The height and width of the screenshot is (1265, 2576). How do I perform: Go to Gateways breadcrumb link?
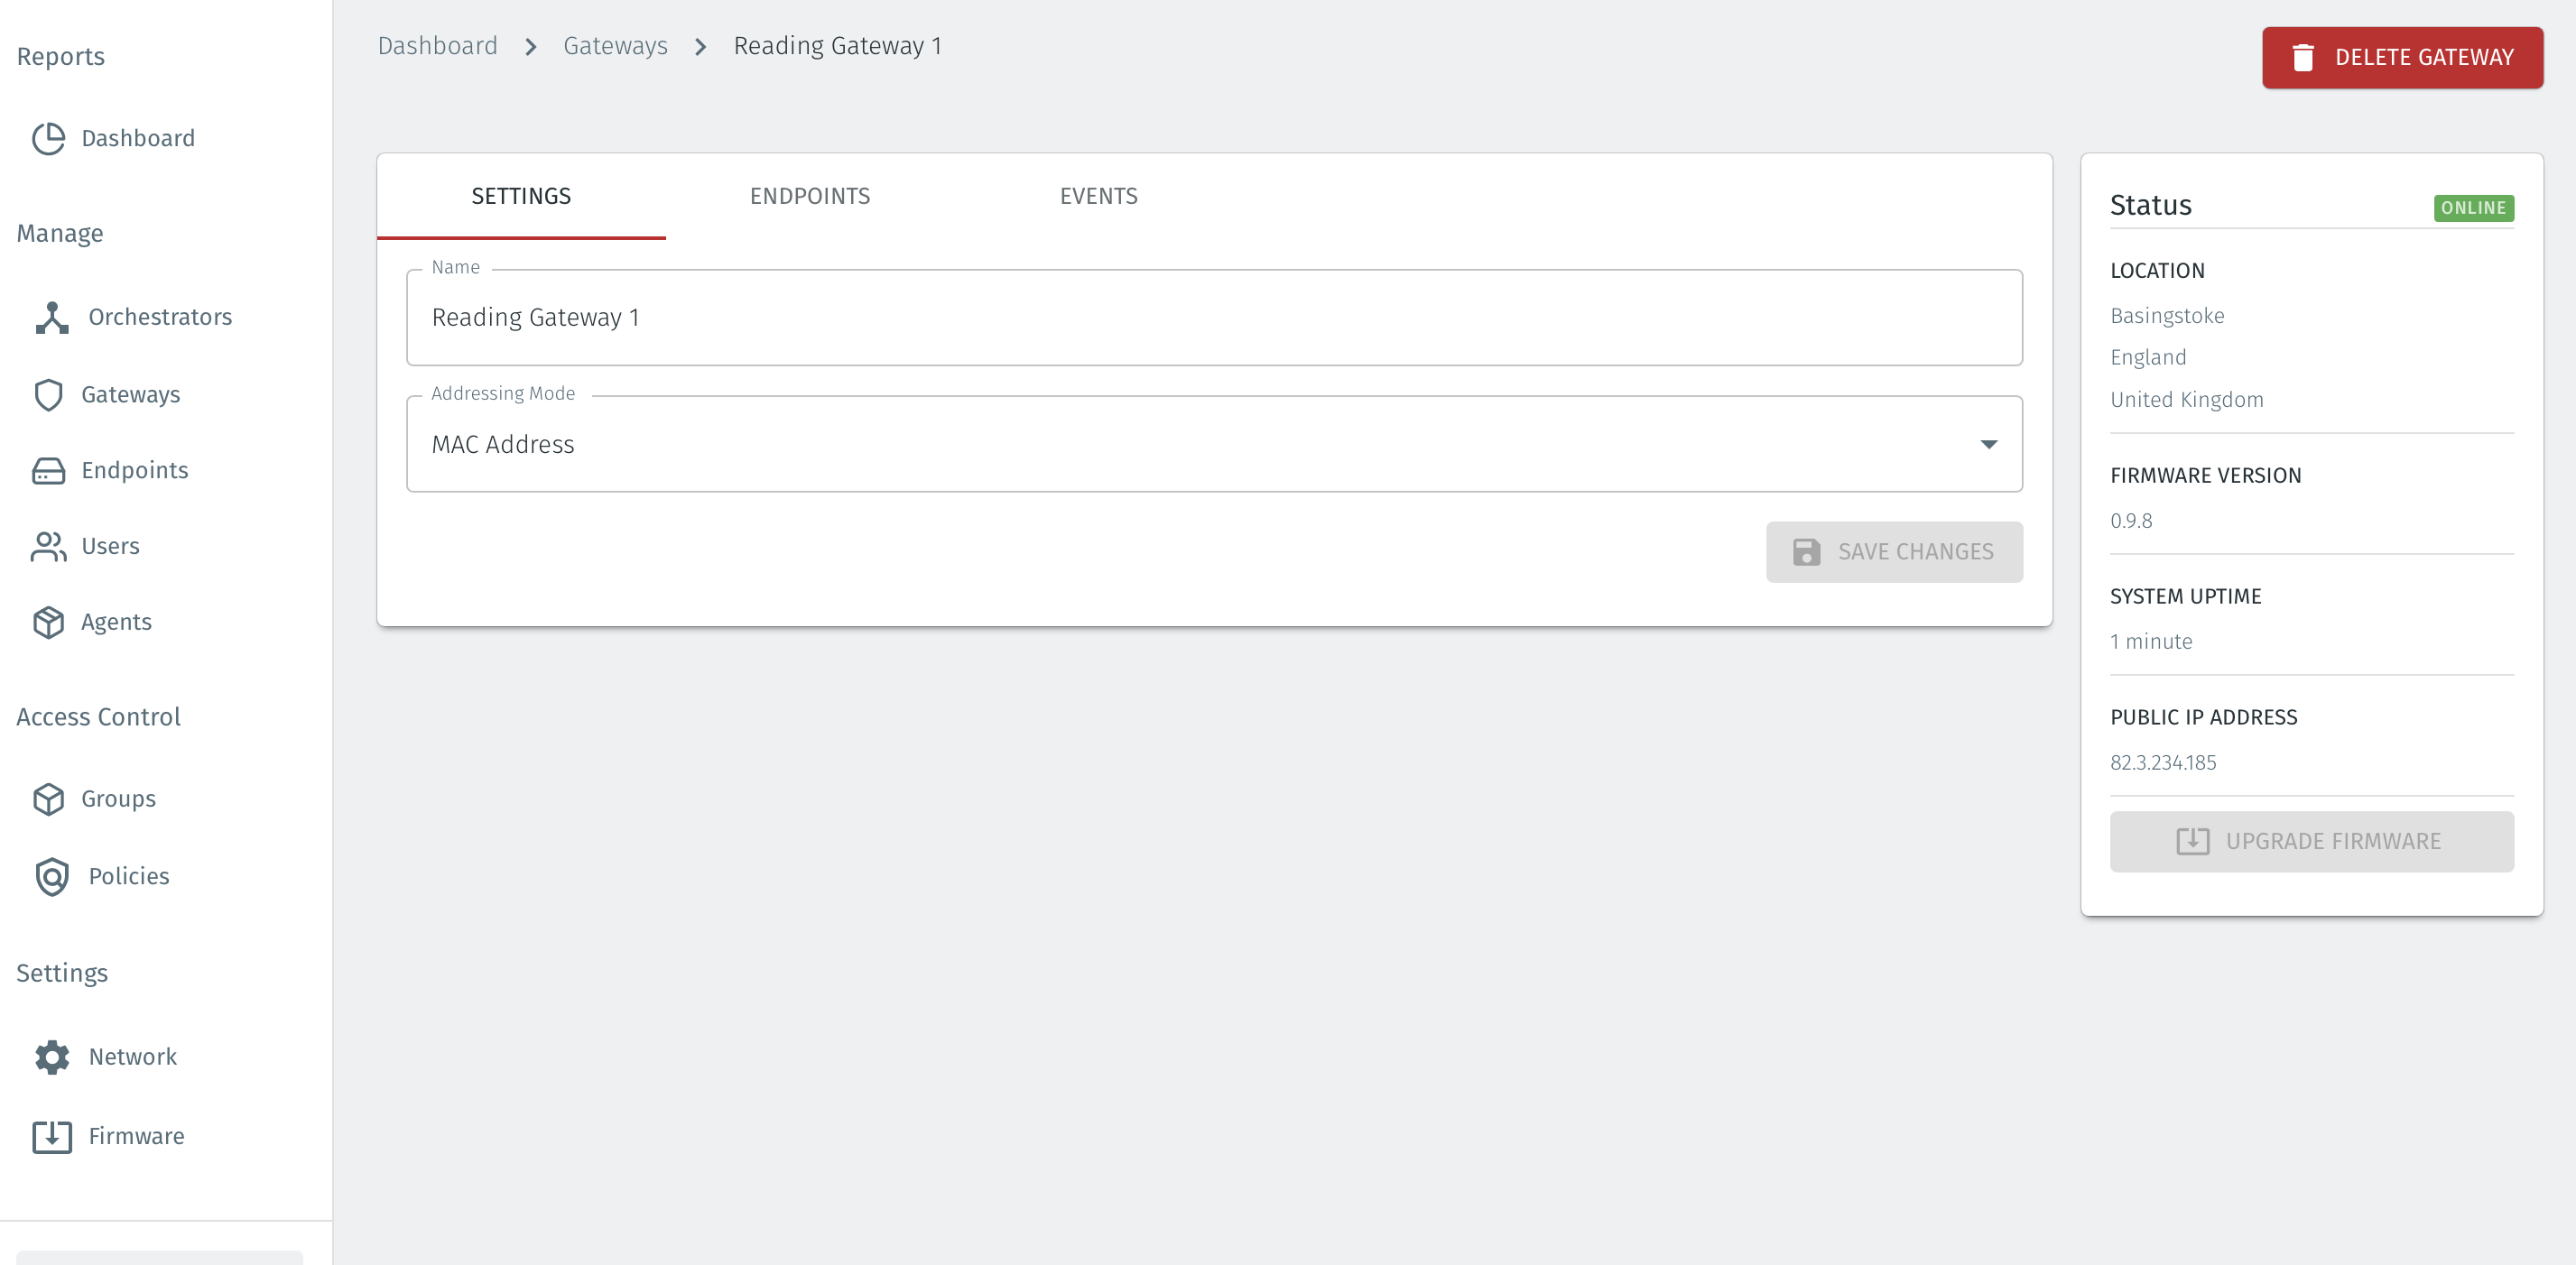(x=615, y=46)
